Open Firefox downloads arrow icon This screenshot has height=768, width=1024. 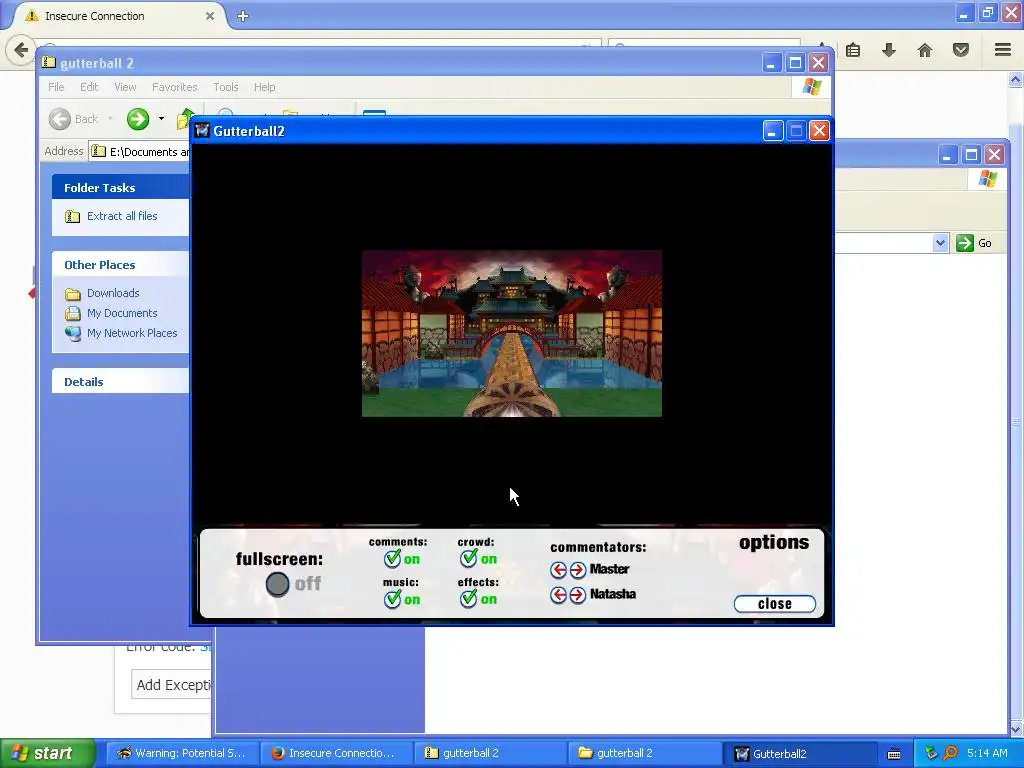[889, 50]
